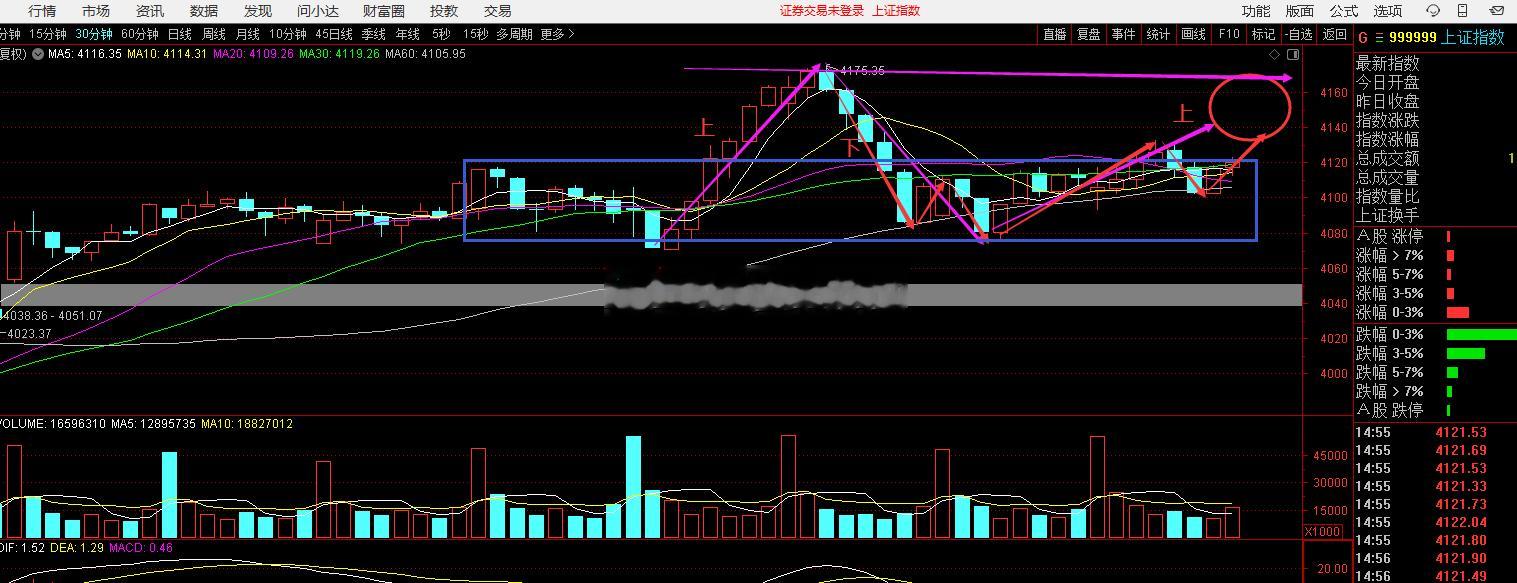Click the DIF: 1.52 MACD label
The image size is (1517, 583).
tap(20, 547)
